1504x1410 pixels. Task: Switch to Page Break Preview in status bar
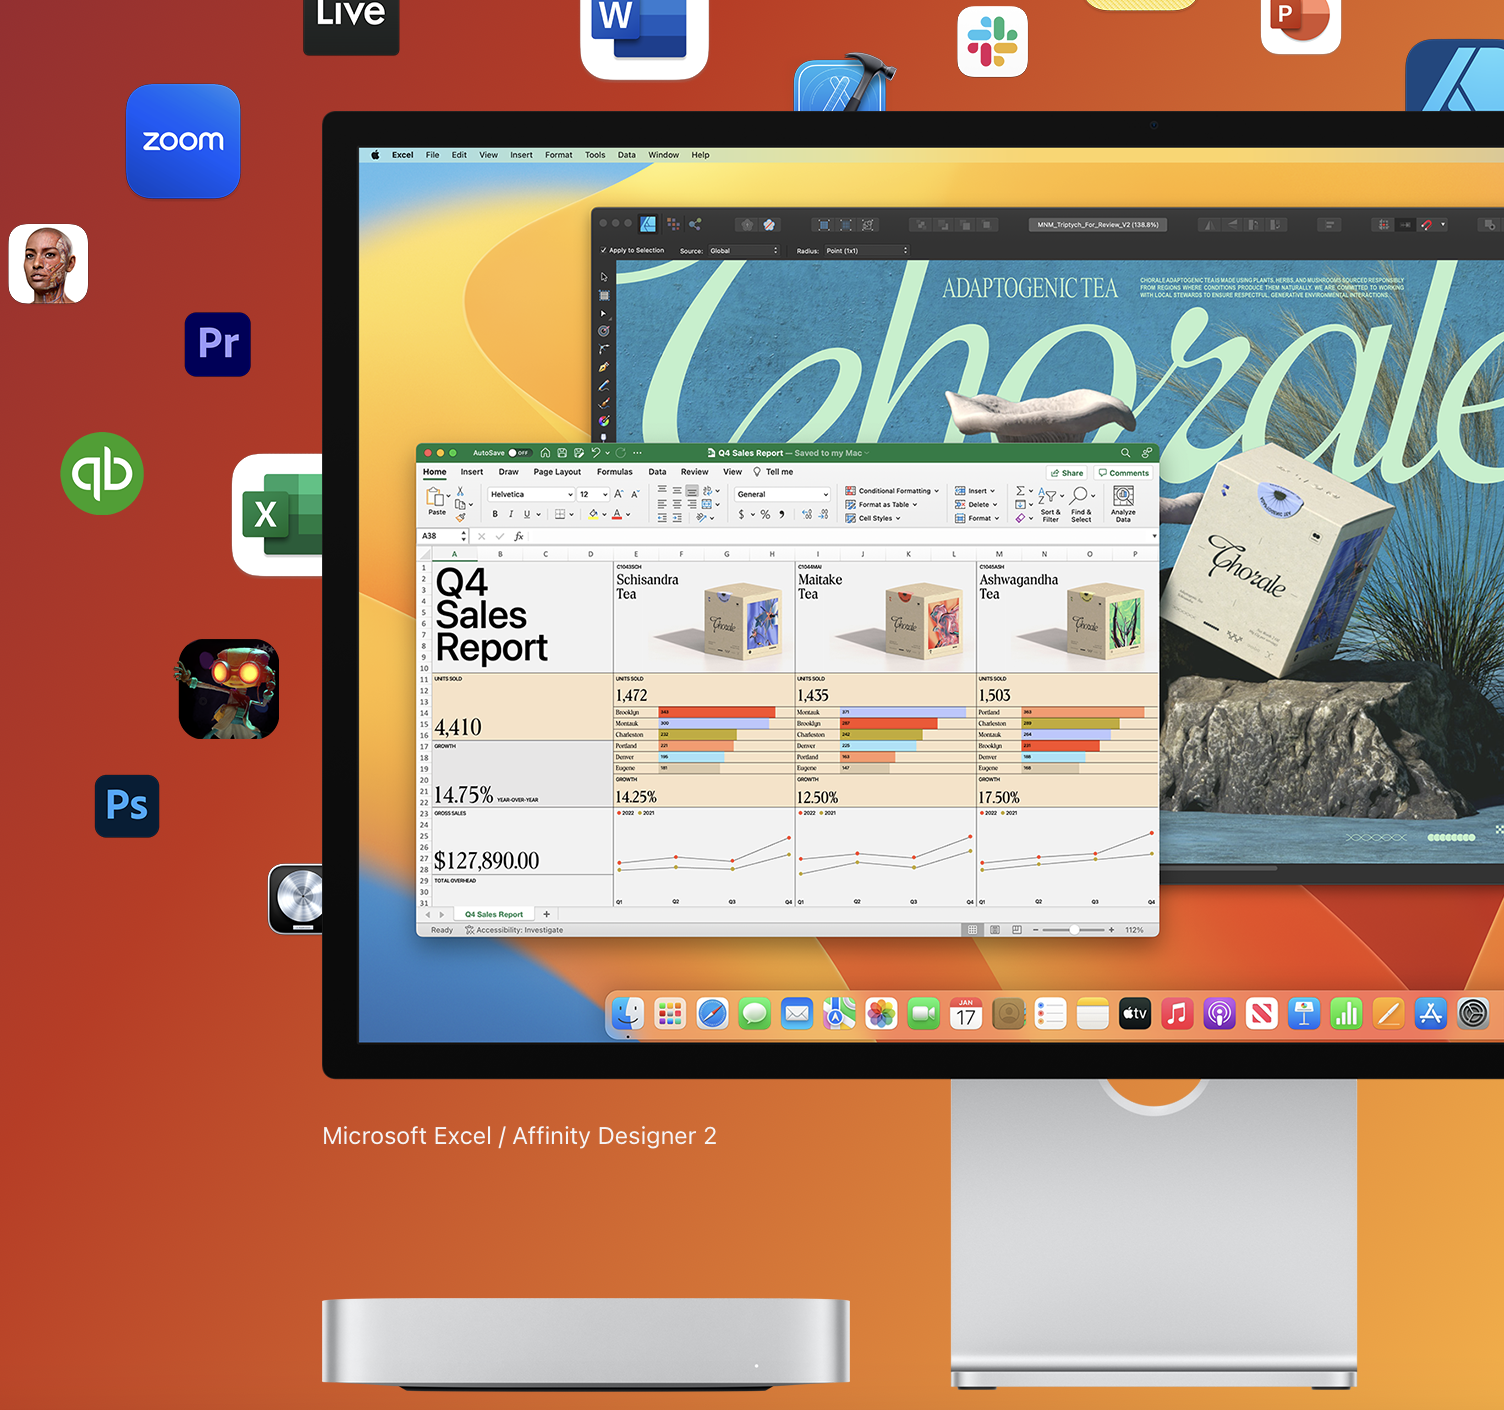[x=1017, y=930]
